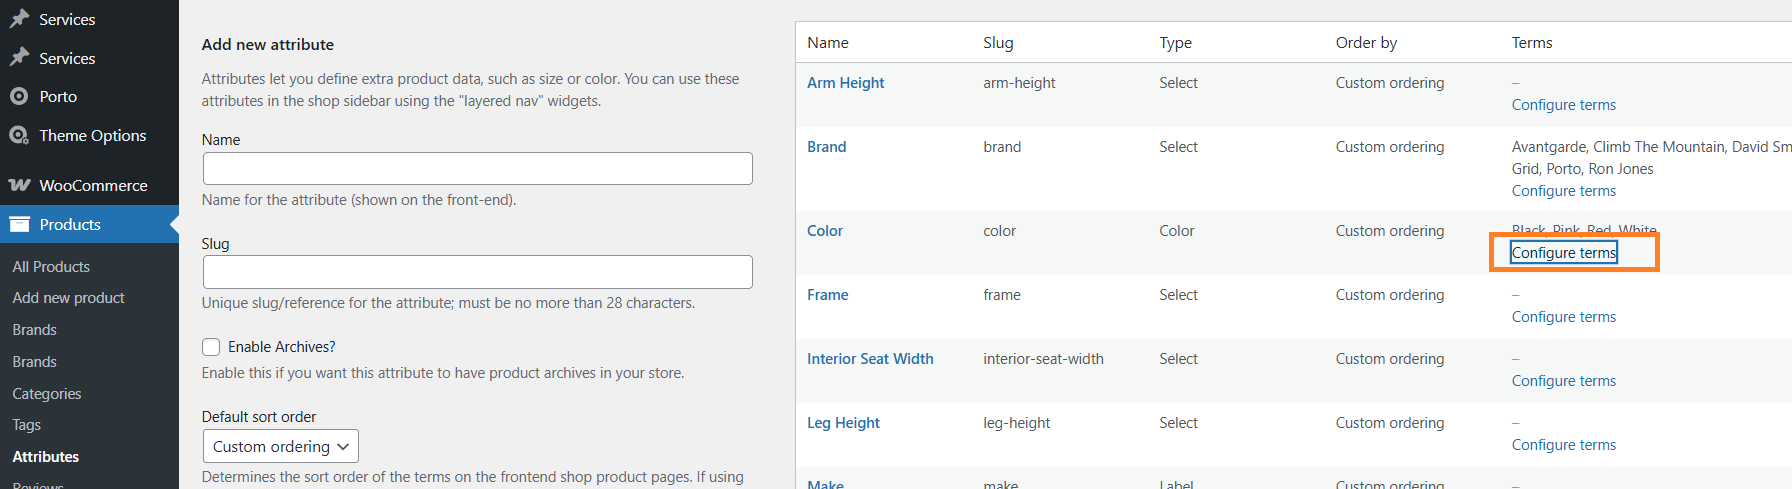
Task: Click Configure terms for Color attribute
Action: coord(1563,253)
